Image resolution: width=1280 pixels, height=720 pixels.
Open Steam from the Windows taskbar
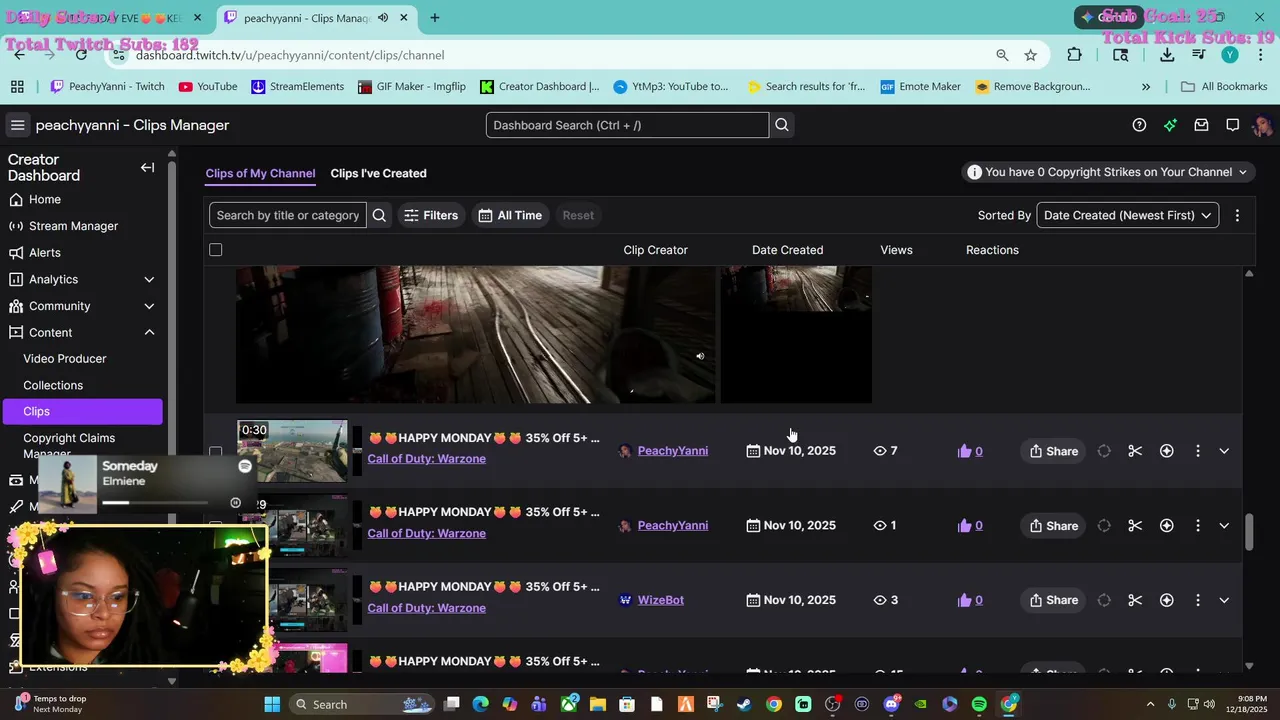(744, 704)
